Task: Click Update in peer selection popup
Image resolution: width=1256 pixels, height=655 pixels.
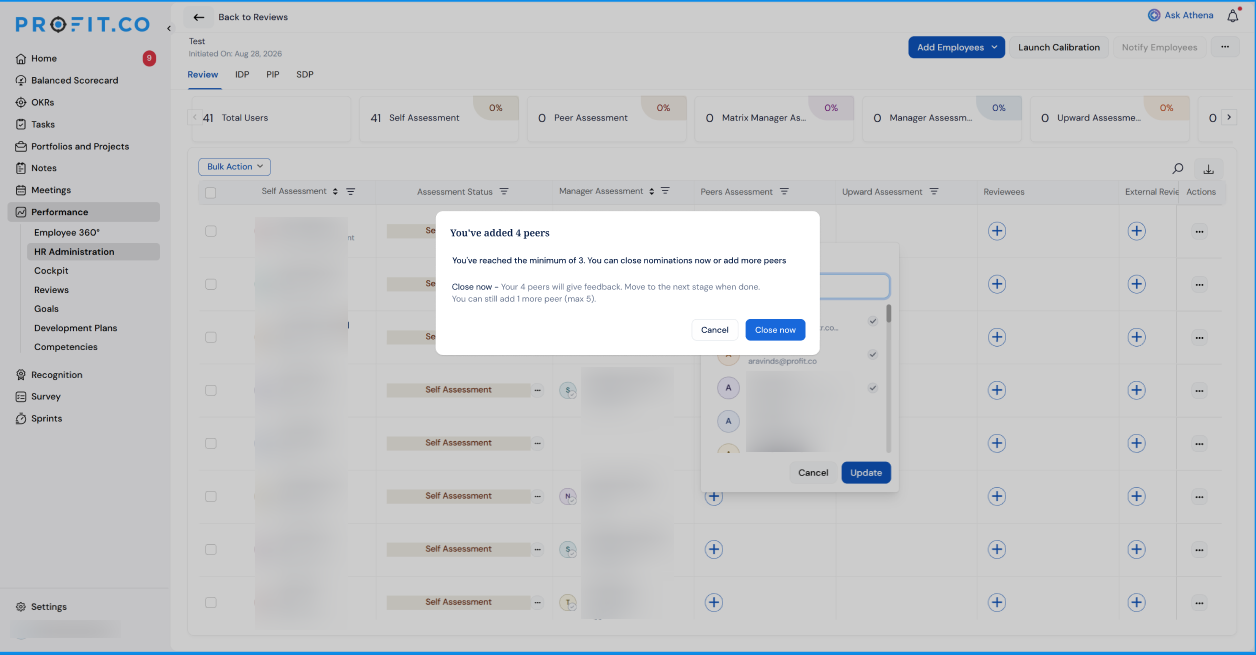Action: point(866,473)
